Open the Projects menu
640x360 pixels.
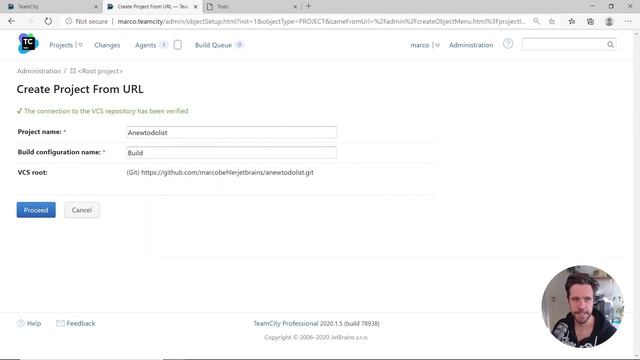click(61, 45)
